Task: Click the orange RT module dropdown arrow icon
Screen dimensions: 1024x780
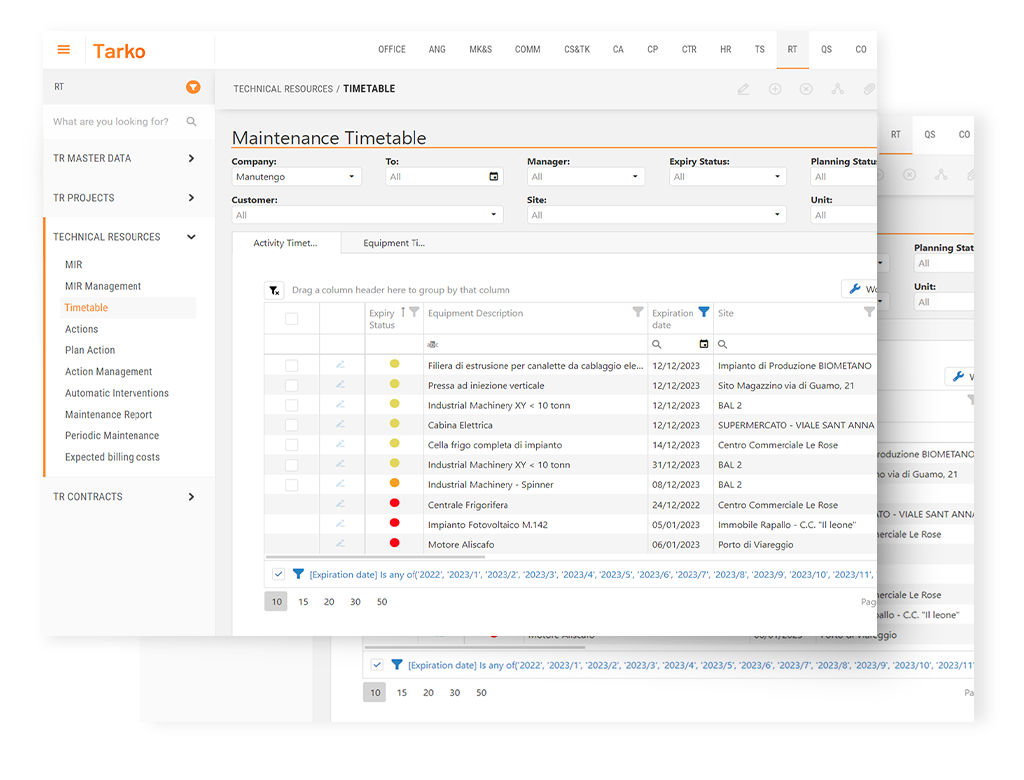Action: click(x=193, y=87)
